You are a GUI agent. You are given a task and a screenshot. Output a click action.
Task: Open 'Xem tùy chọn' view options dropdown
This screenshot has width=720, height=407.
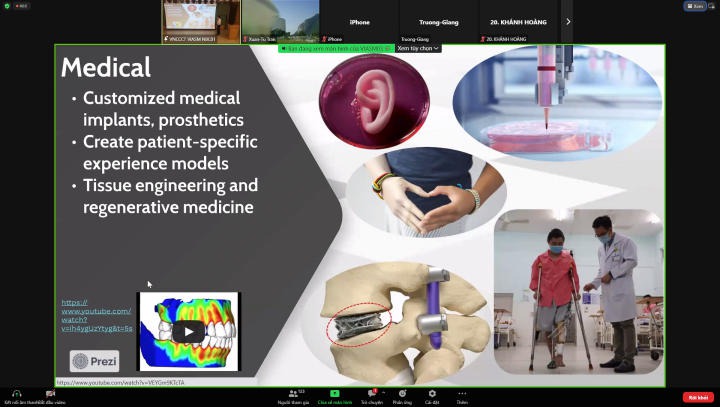(418, 48)
